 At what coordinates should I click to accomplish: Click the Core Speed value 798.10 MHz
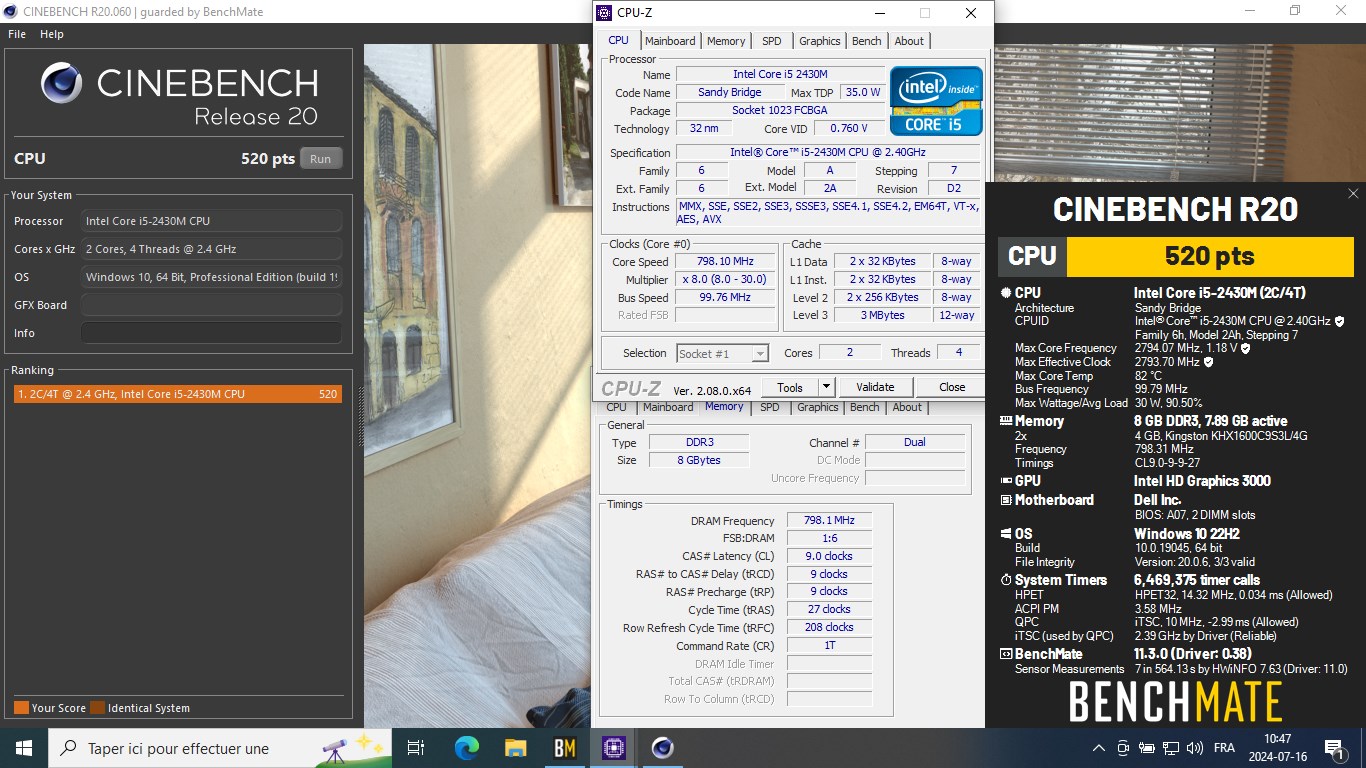[725, 261]
